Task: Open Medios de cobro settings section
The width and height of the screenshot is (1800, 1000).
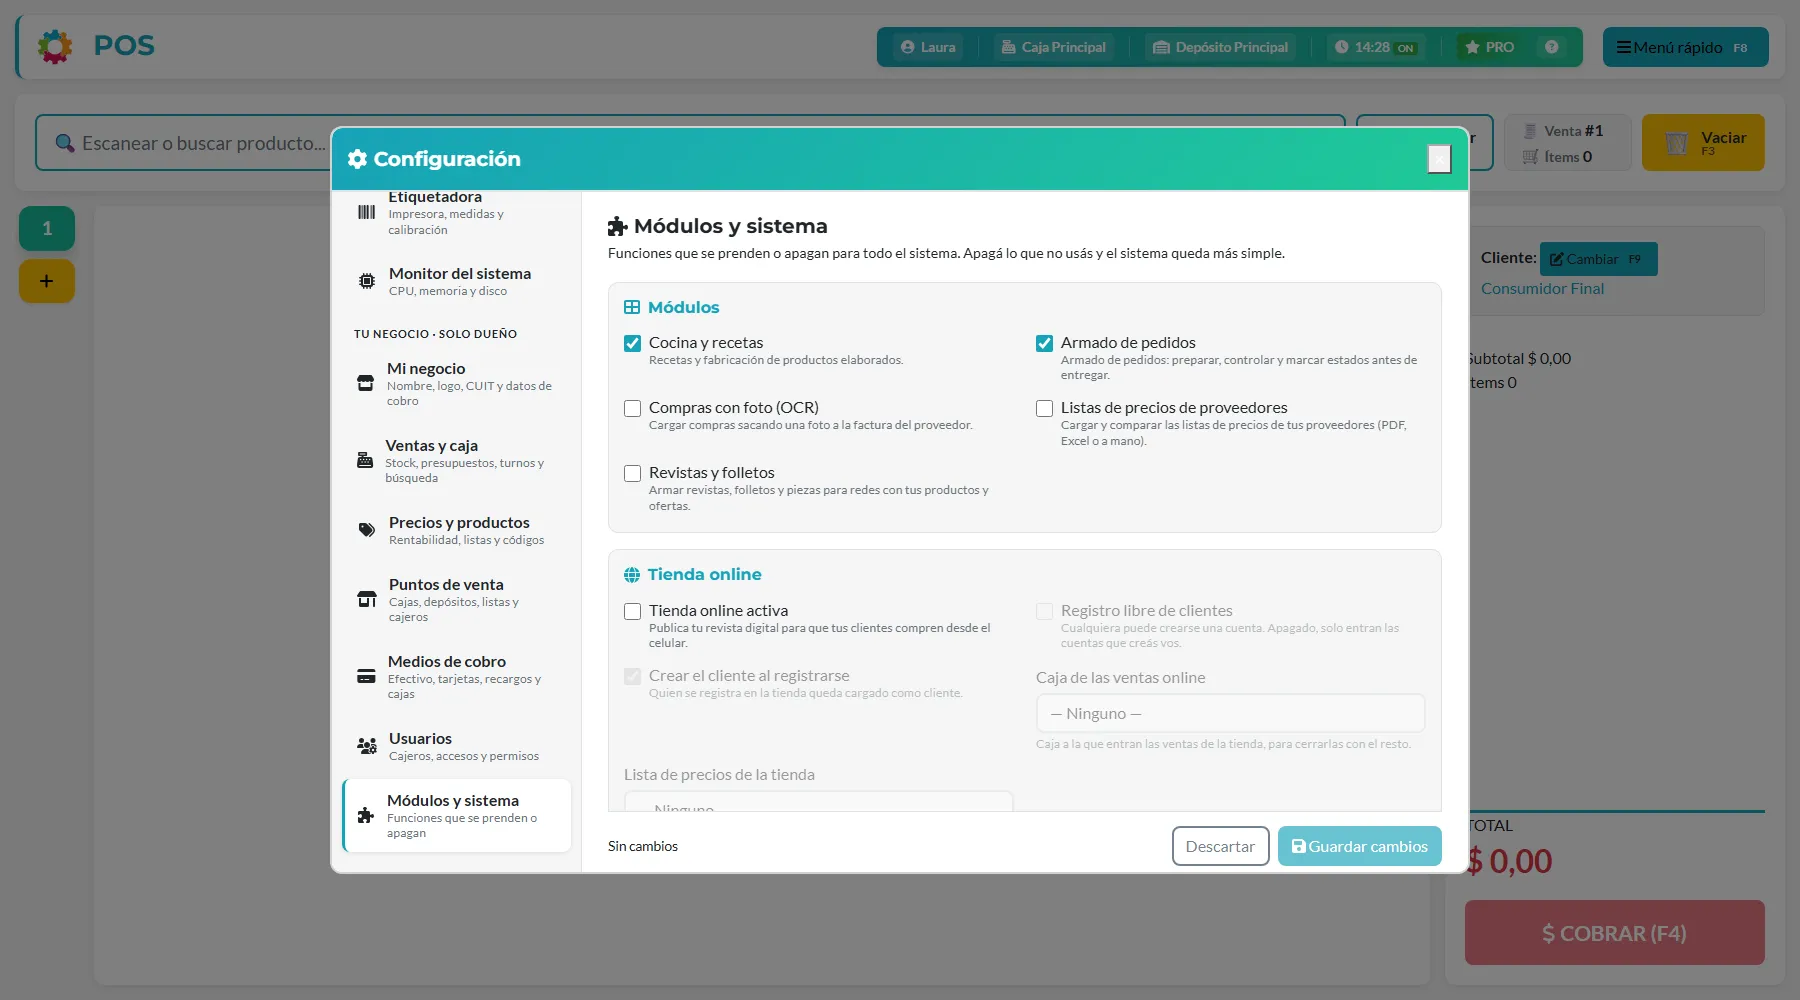Action: tap(457, 677)
